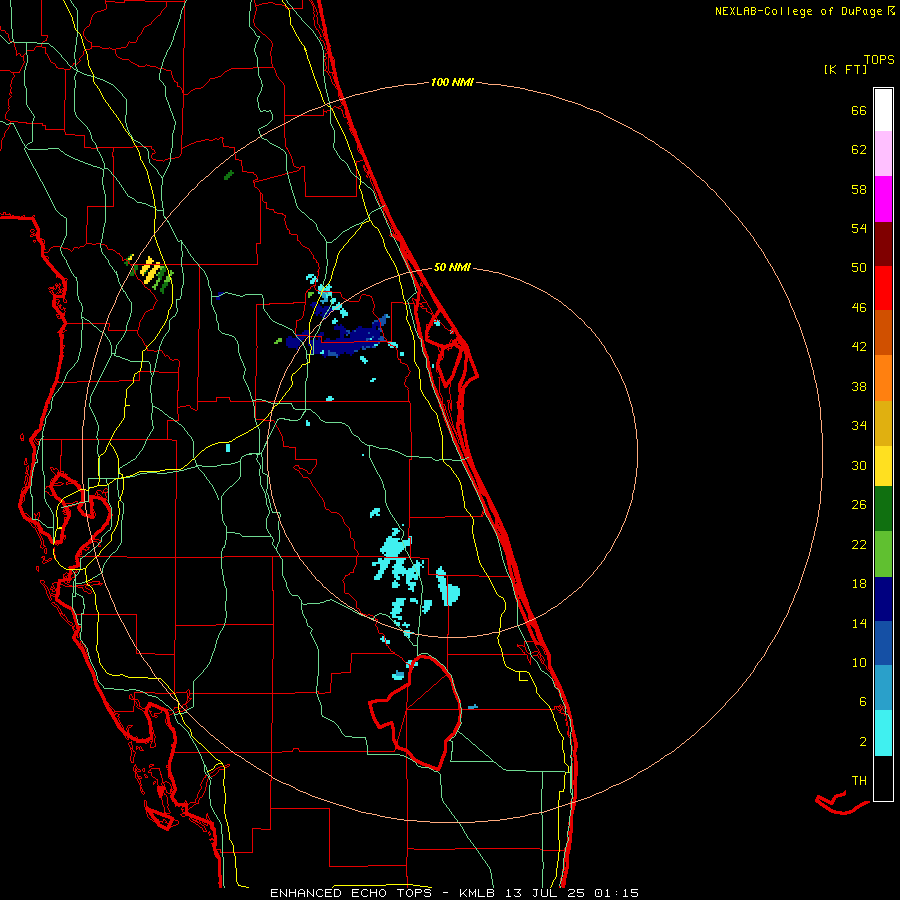The height and width of the screenshot is (900, 900).
Task: Click the white swatch in the tops legend
Action: [x=883, y=110]
